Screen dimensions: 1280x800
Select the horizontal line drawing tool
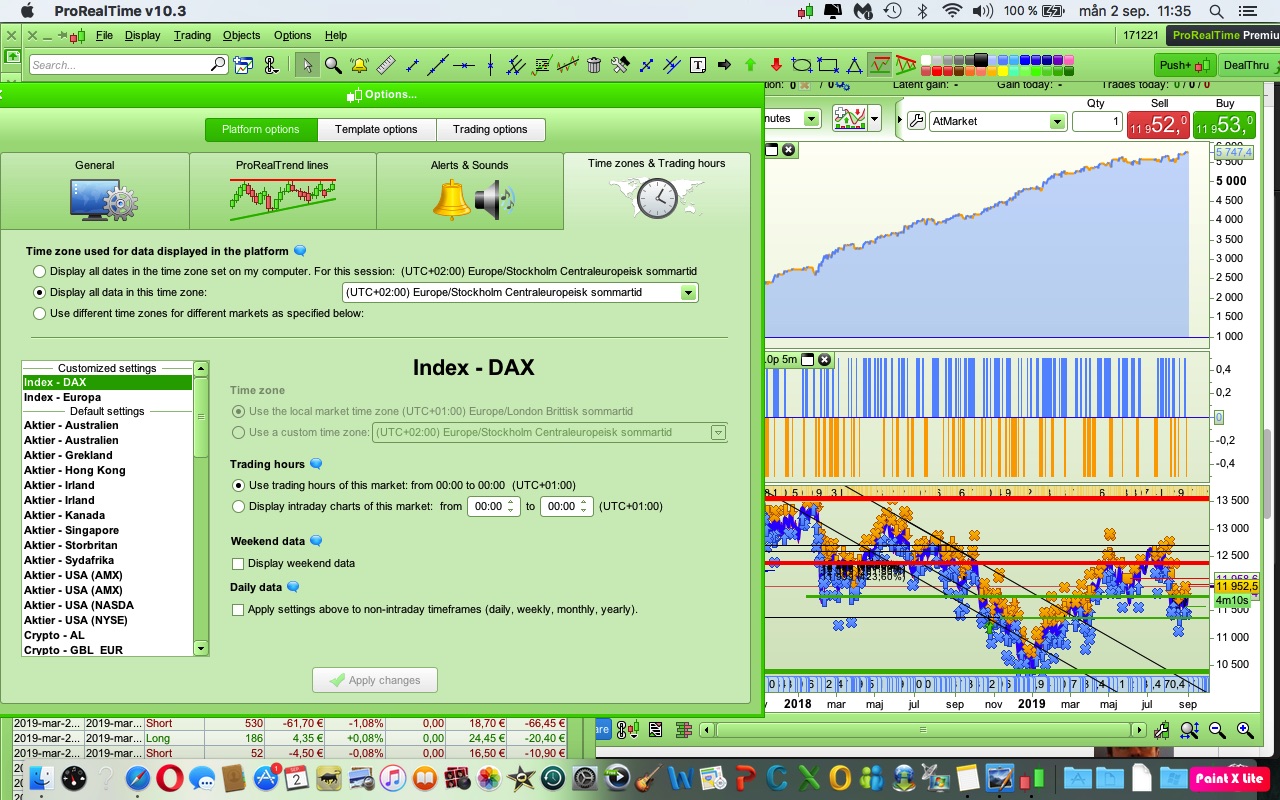pyautogui.click(x=464, y=65)
